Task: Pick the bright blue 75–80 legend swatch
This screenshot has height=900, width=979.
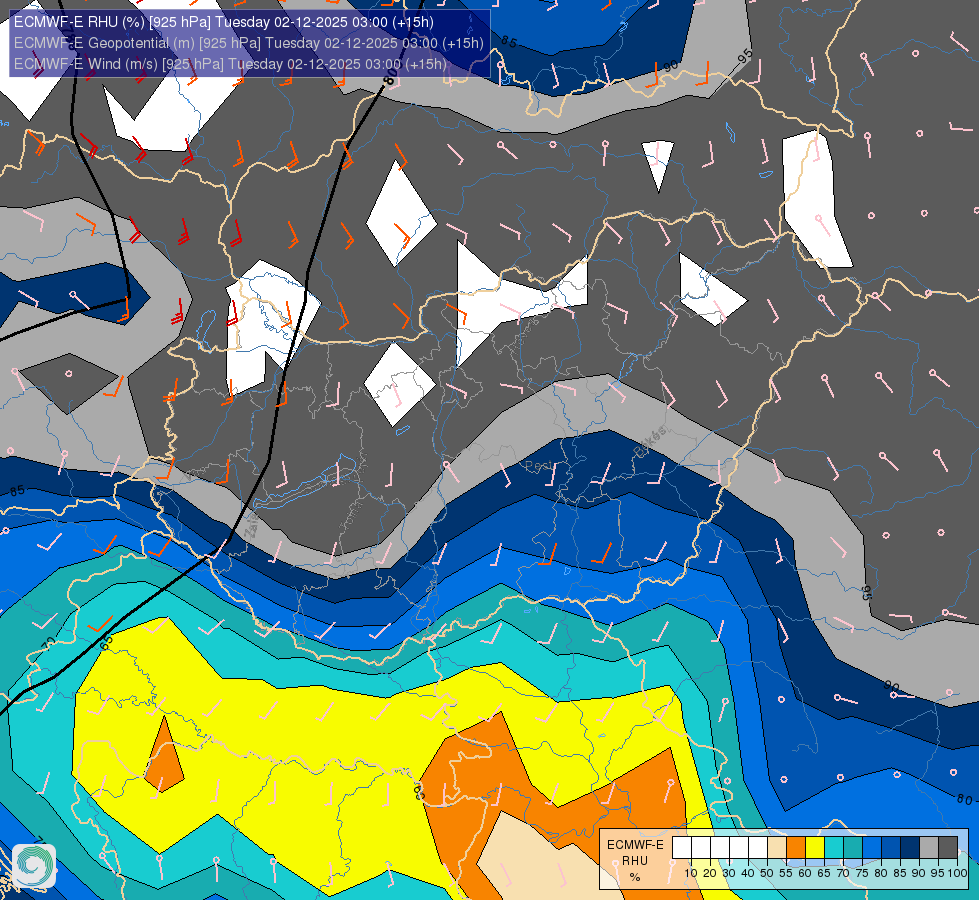Action: [872, 847]
